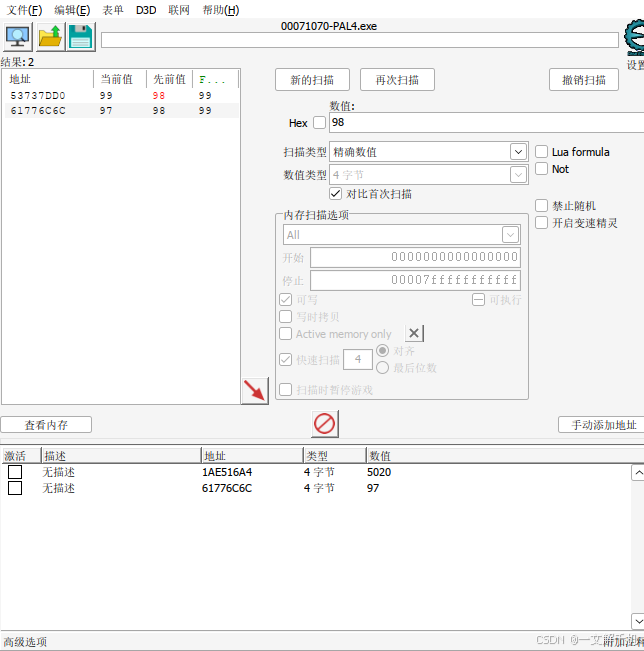This screenshot has height=651, width=644.
Task: Open the 表单 menu
Action: tap(113, 10)
